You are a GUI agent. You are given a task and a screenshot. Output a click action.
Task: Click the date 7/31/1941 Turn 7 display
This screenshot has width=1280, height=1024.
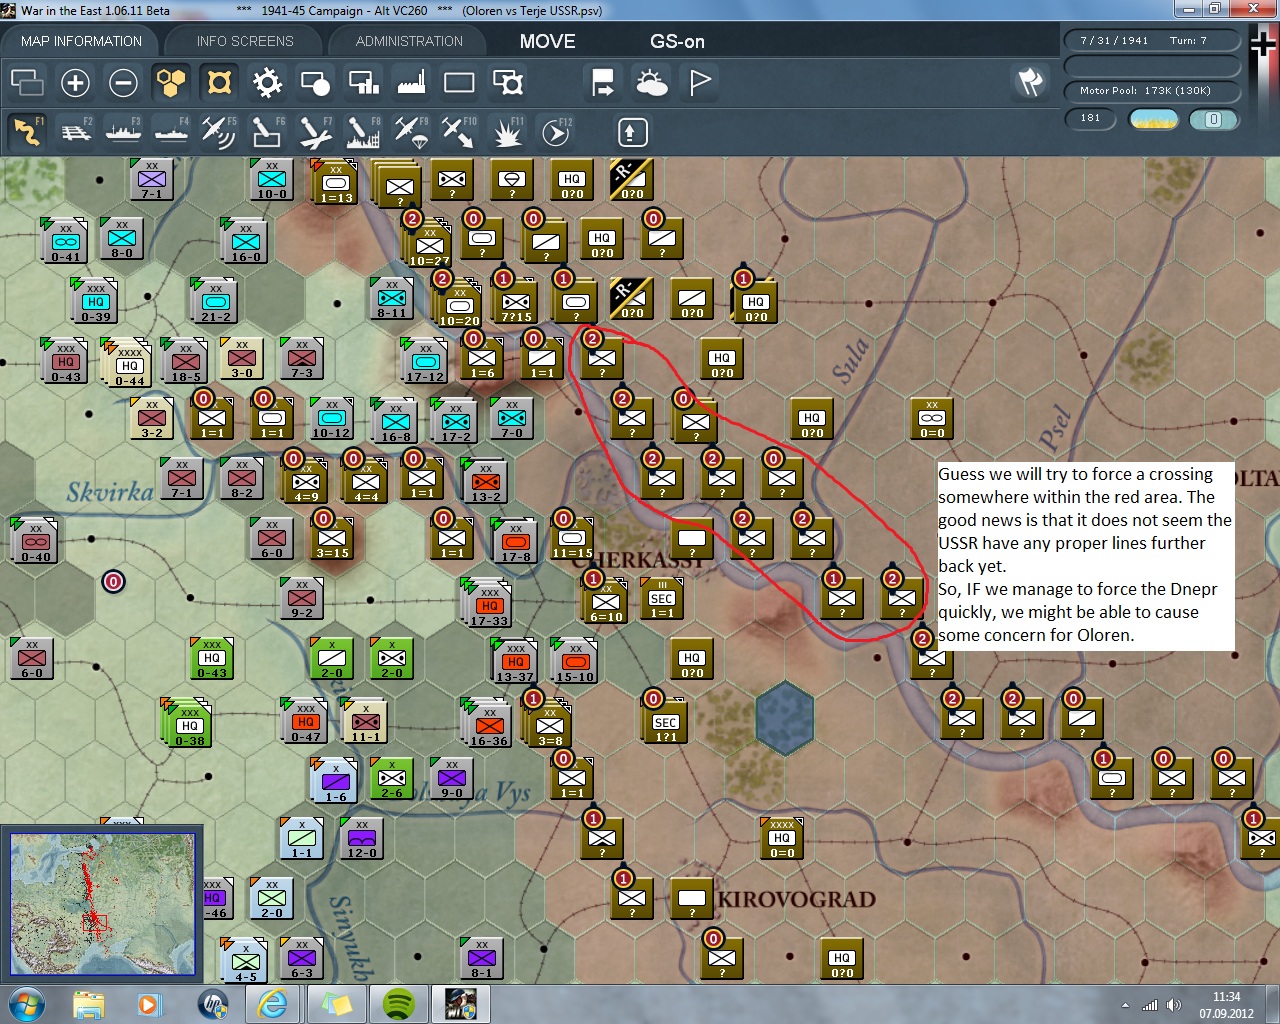1152,41
